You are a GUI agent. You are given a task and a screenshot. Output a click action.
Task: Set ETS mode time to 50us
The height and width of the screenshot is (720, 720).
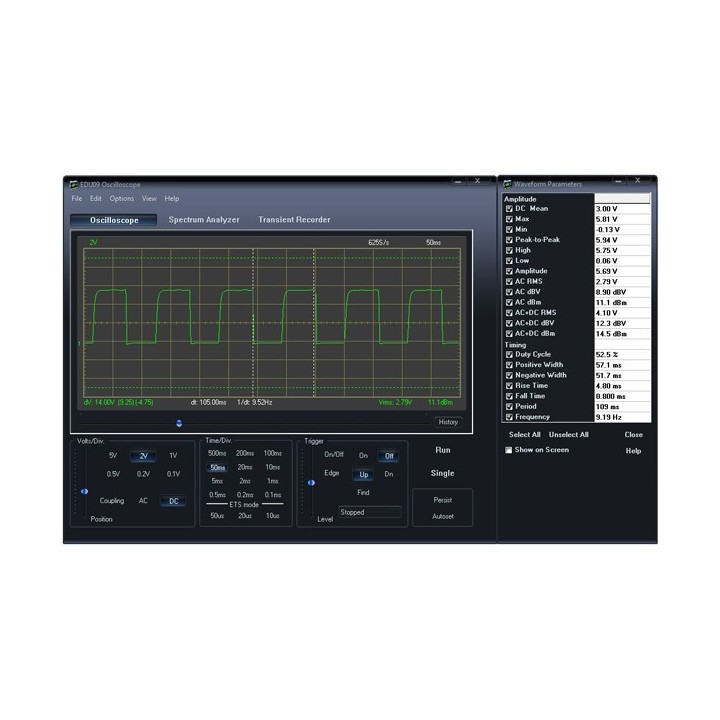click(x=217, y=516)
